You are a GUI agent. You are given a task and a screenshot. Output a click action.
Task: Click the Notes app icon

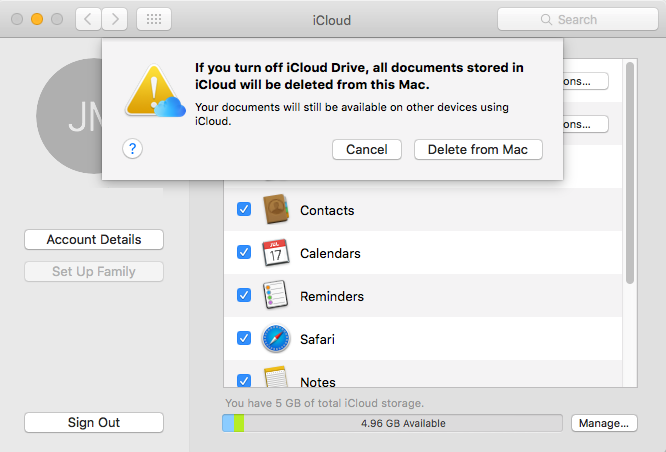point(276,377)
